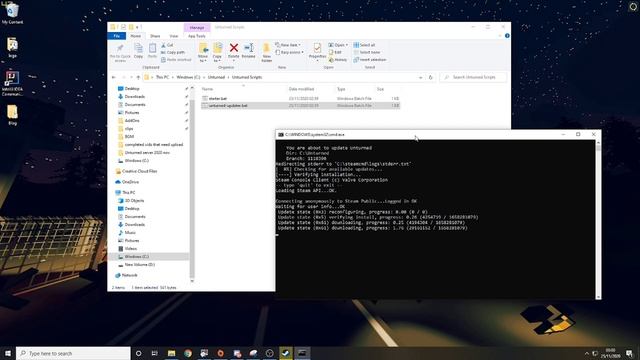This screenshot has width=640, height=360.
Task: Click the command prompt vertical scrollbar
Action: pos(598,220)
